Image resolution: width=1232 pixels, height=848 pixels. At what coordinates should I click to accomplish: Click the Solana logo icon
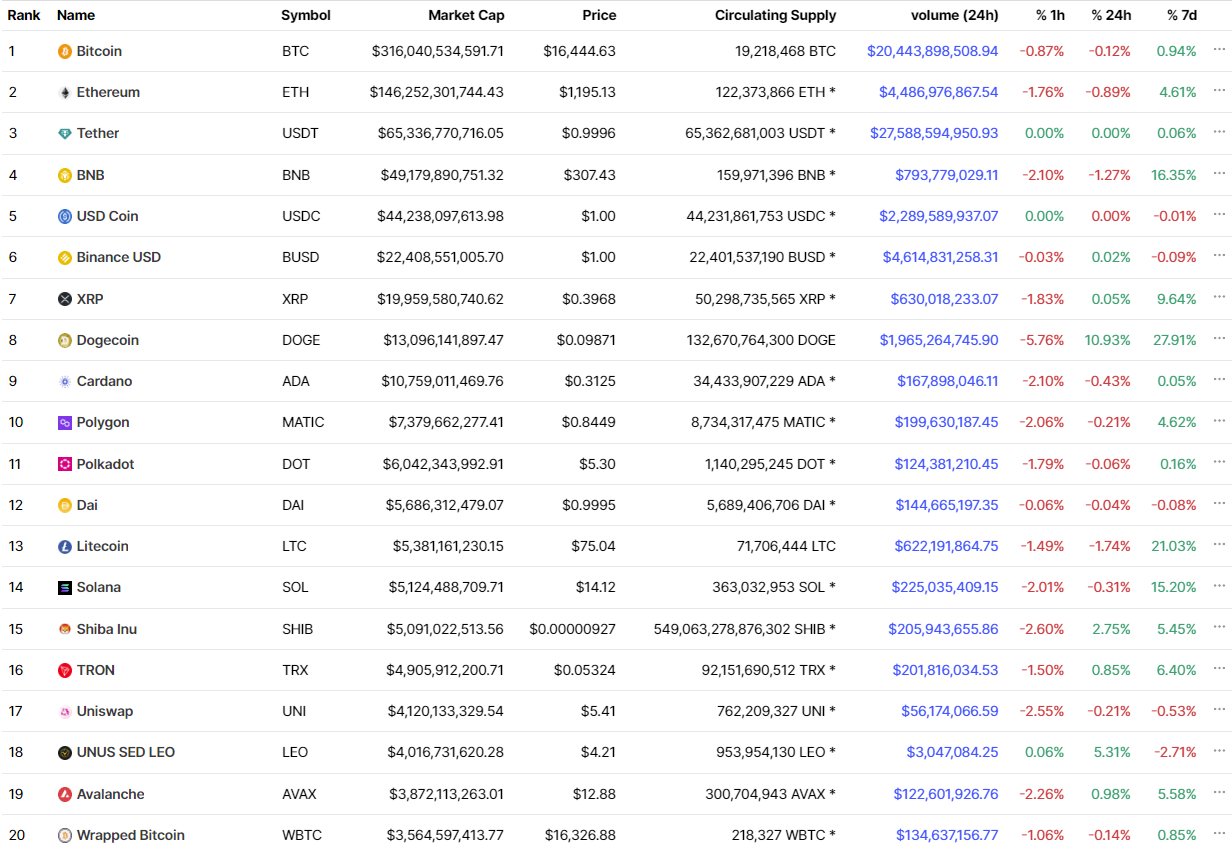65,587
